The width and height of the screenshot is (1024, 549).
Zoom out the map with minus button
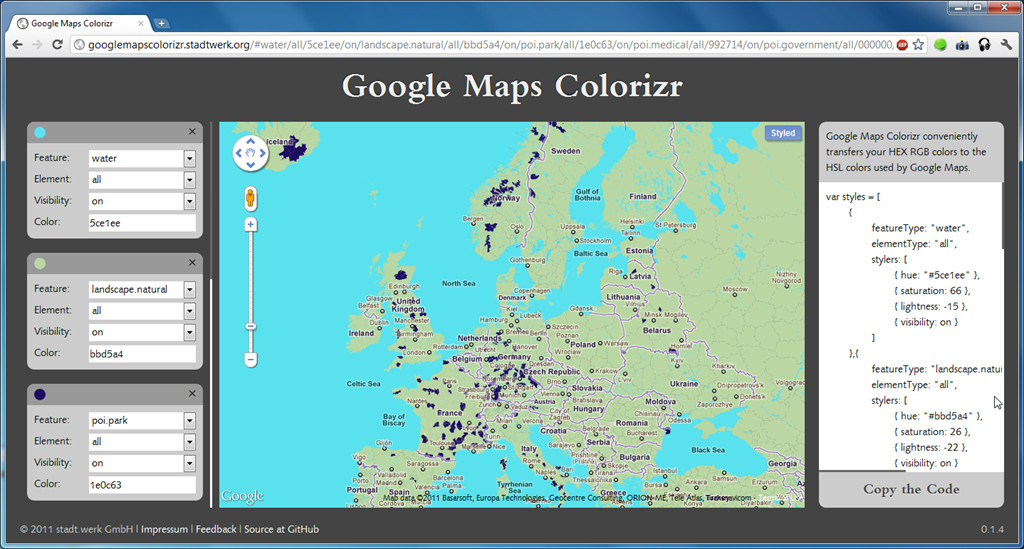250,360
